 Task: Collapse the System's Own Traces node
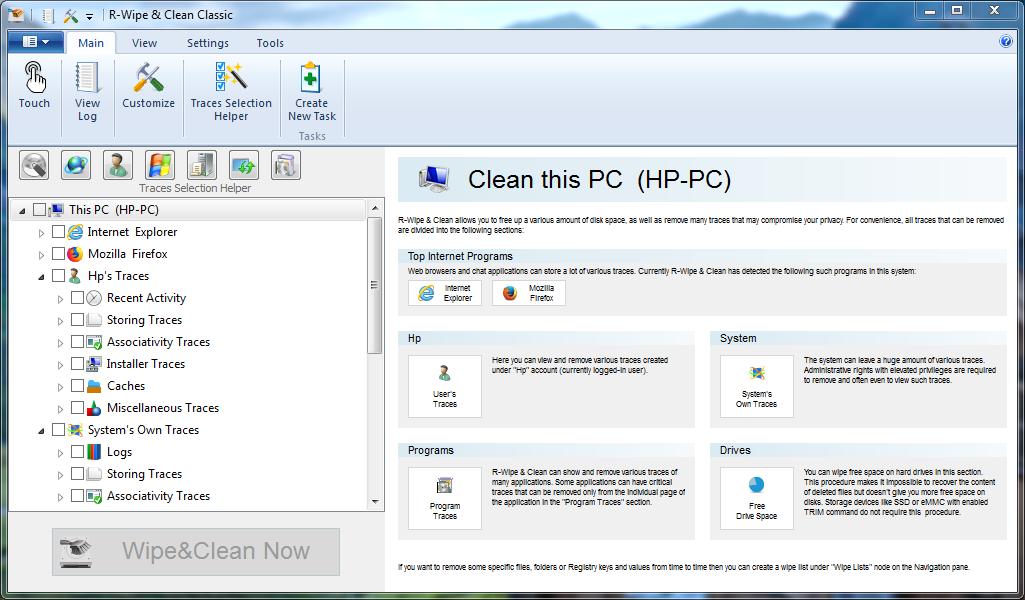point(41,431)
